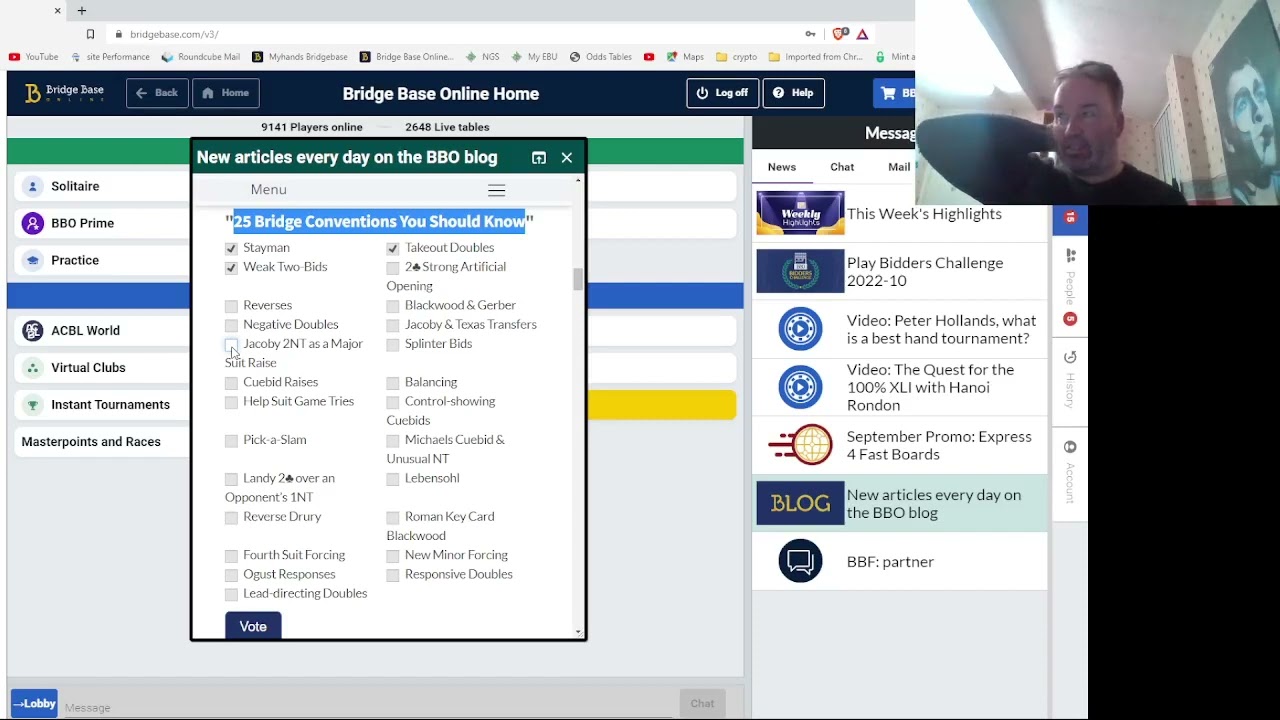This screenshot has height=720, width=1280.
Task: Close the BBO blog popup
Action: (567, 158)
